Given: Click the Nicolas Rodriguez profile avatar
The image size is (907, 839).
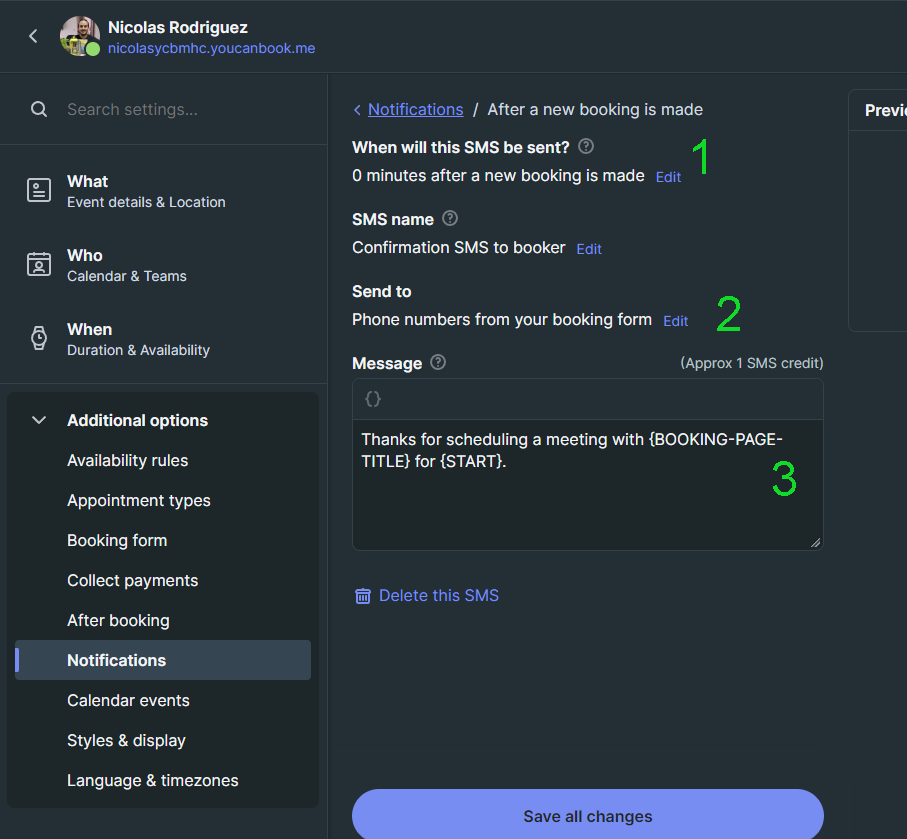Looking at the screenshot, I should 80,36.
